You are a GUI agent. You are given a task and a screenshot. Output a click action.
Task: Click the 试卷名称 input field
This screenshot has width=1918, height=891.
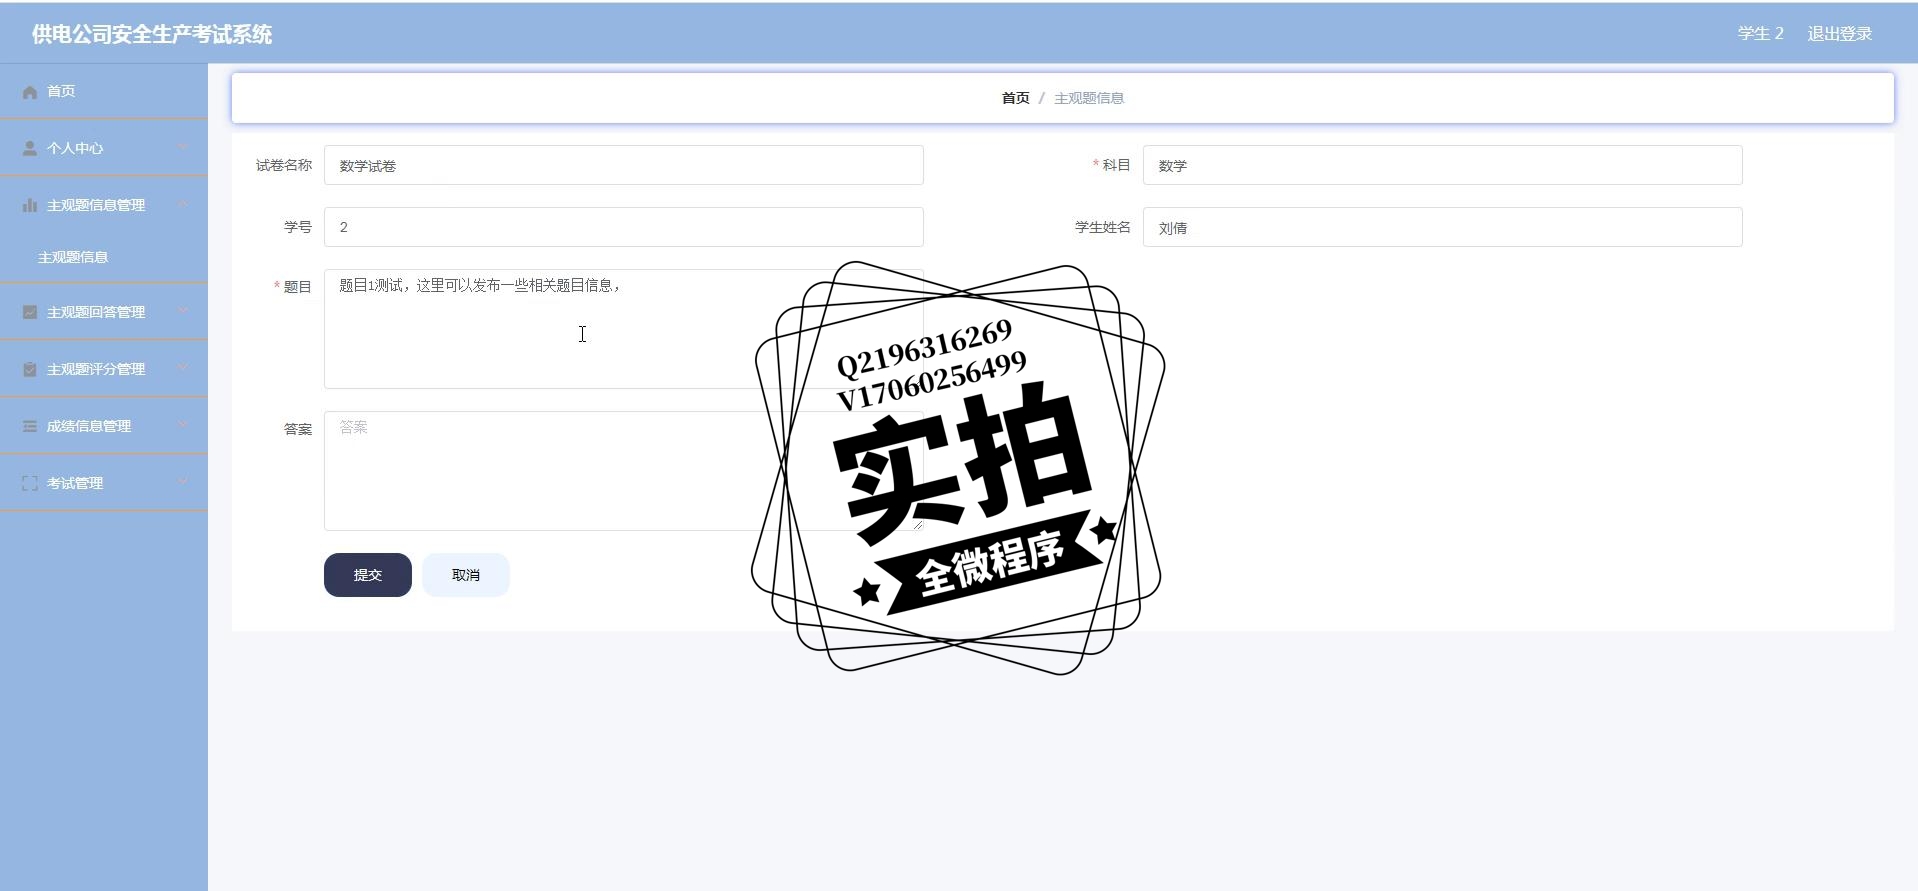pos(624,165)
